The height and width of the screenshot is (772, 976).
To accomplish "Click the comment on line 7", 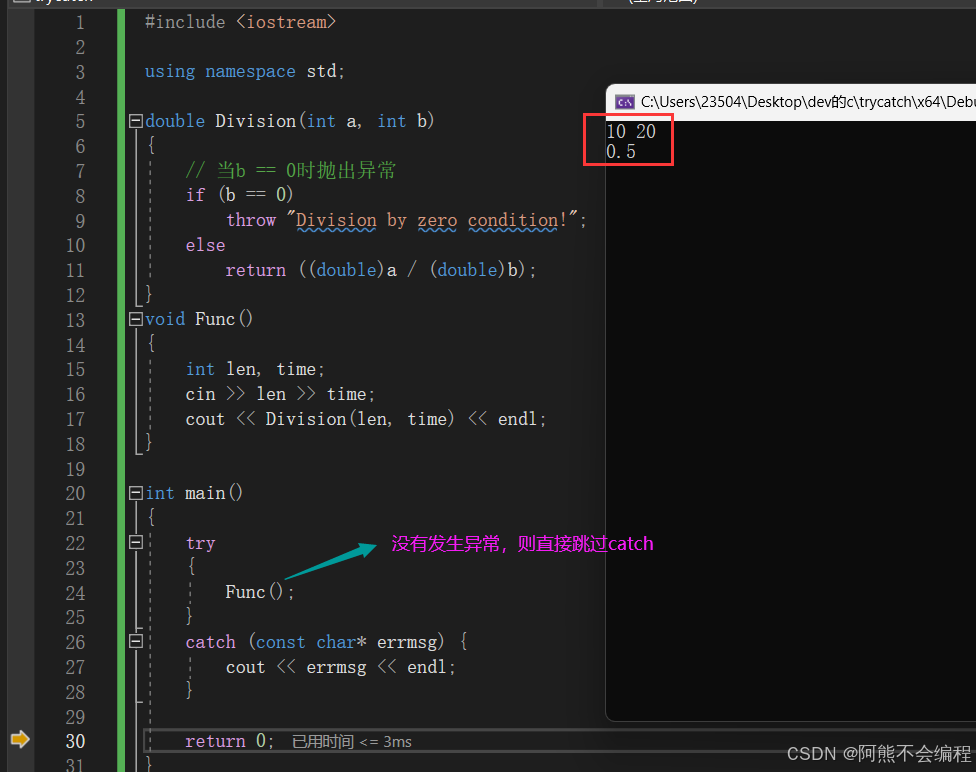I will point(291,170).
